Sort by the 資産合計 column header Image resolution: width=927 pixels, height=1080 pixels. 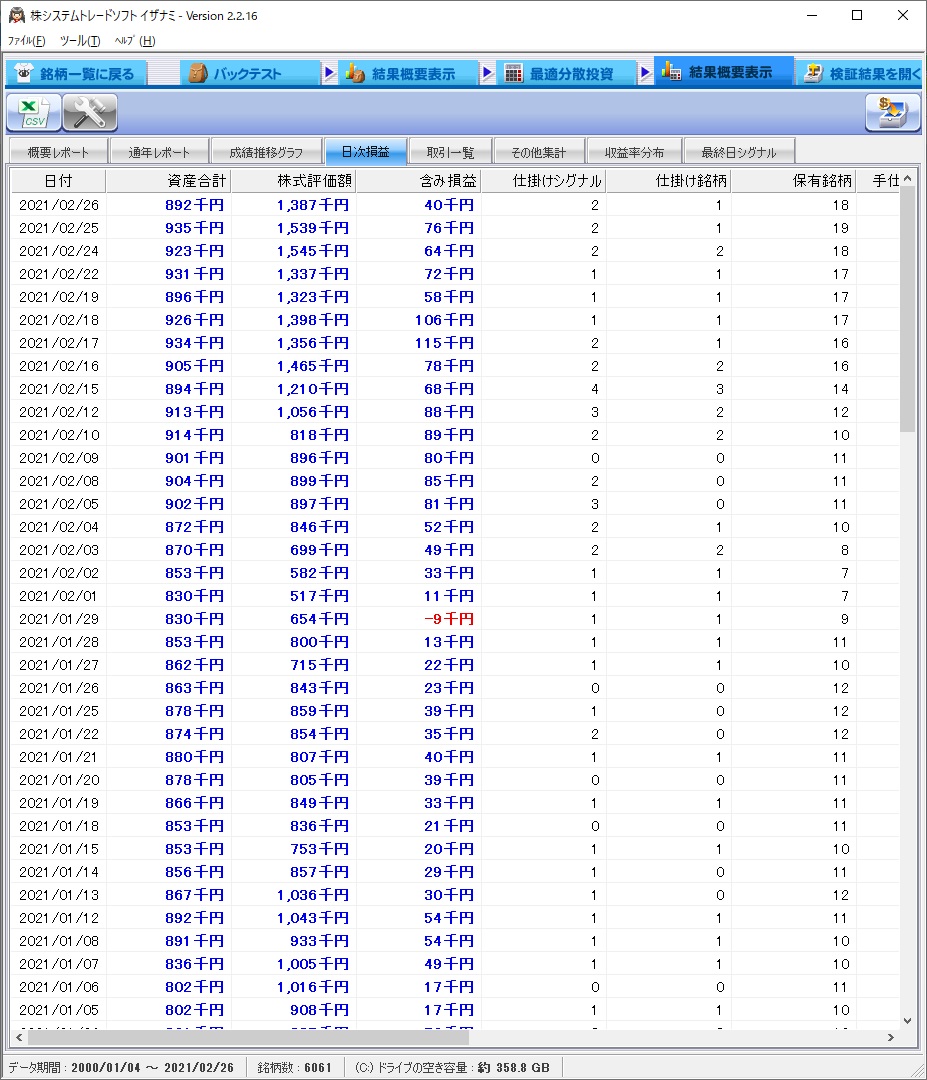coord(168,181)
